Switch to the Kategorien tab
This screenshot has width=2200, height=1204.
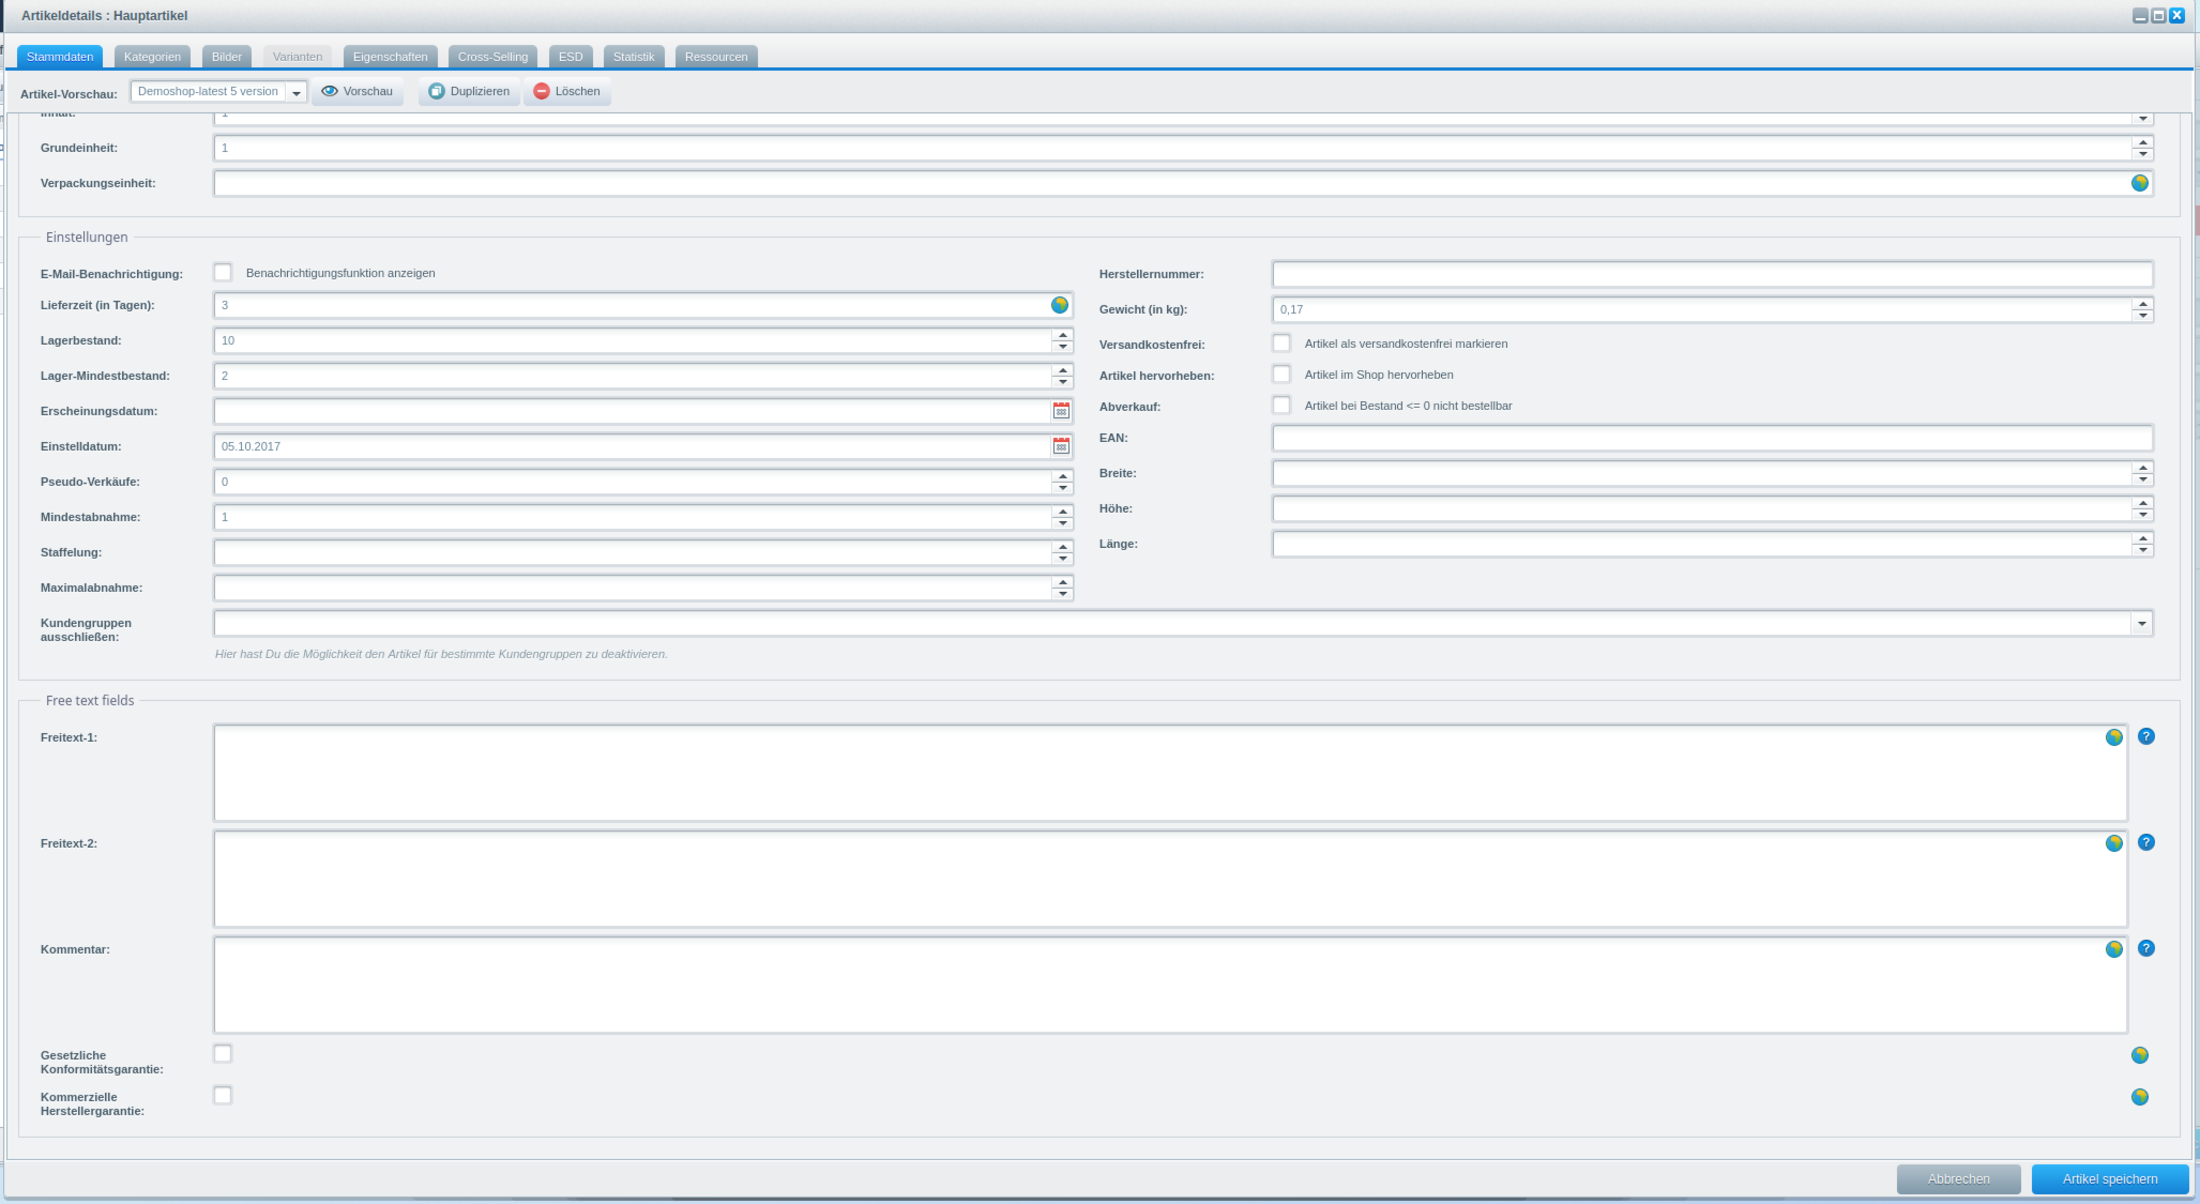[152, 57]
